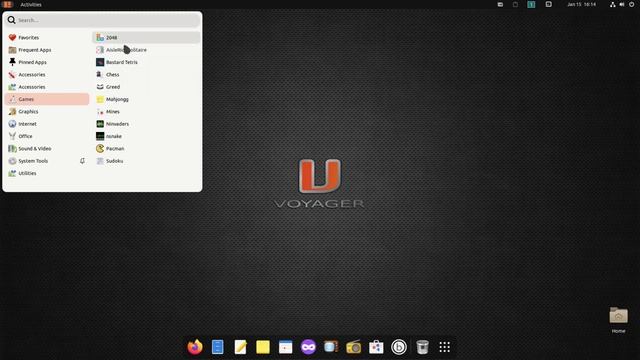Show the Utilities category
The height and width of the screenshot is (360, 640).
click(x=47, y=173)
